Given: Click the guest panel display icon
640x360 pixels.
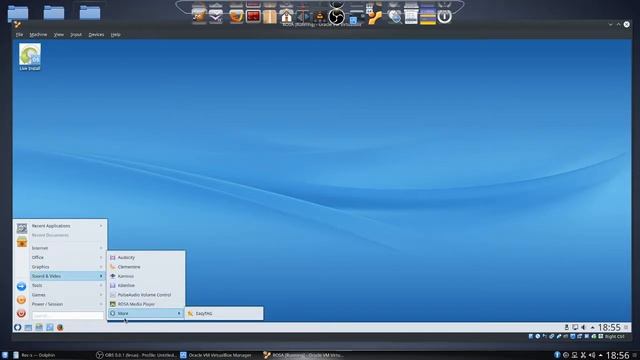Looking at the screenshot, I should [575, 327].
